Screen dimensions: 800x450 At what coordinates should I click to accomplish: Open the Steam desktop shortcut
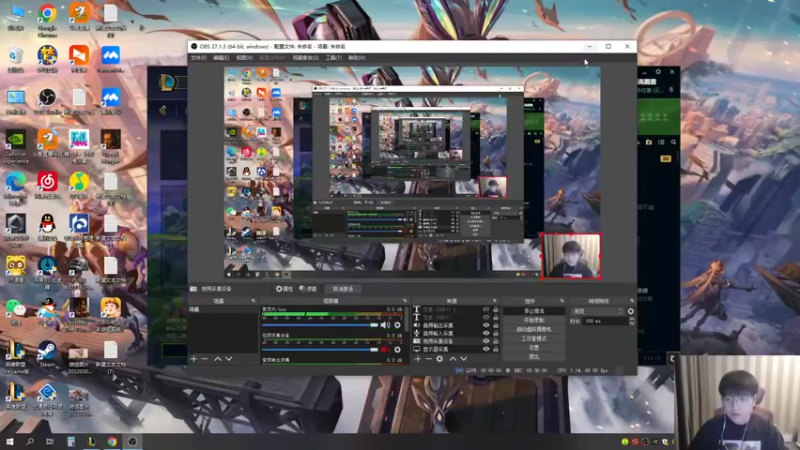tap(47, 354)
